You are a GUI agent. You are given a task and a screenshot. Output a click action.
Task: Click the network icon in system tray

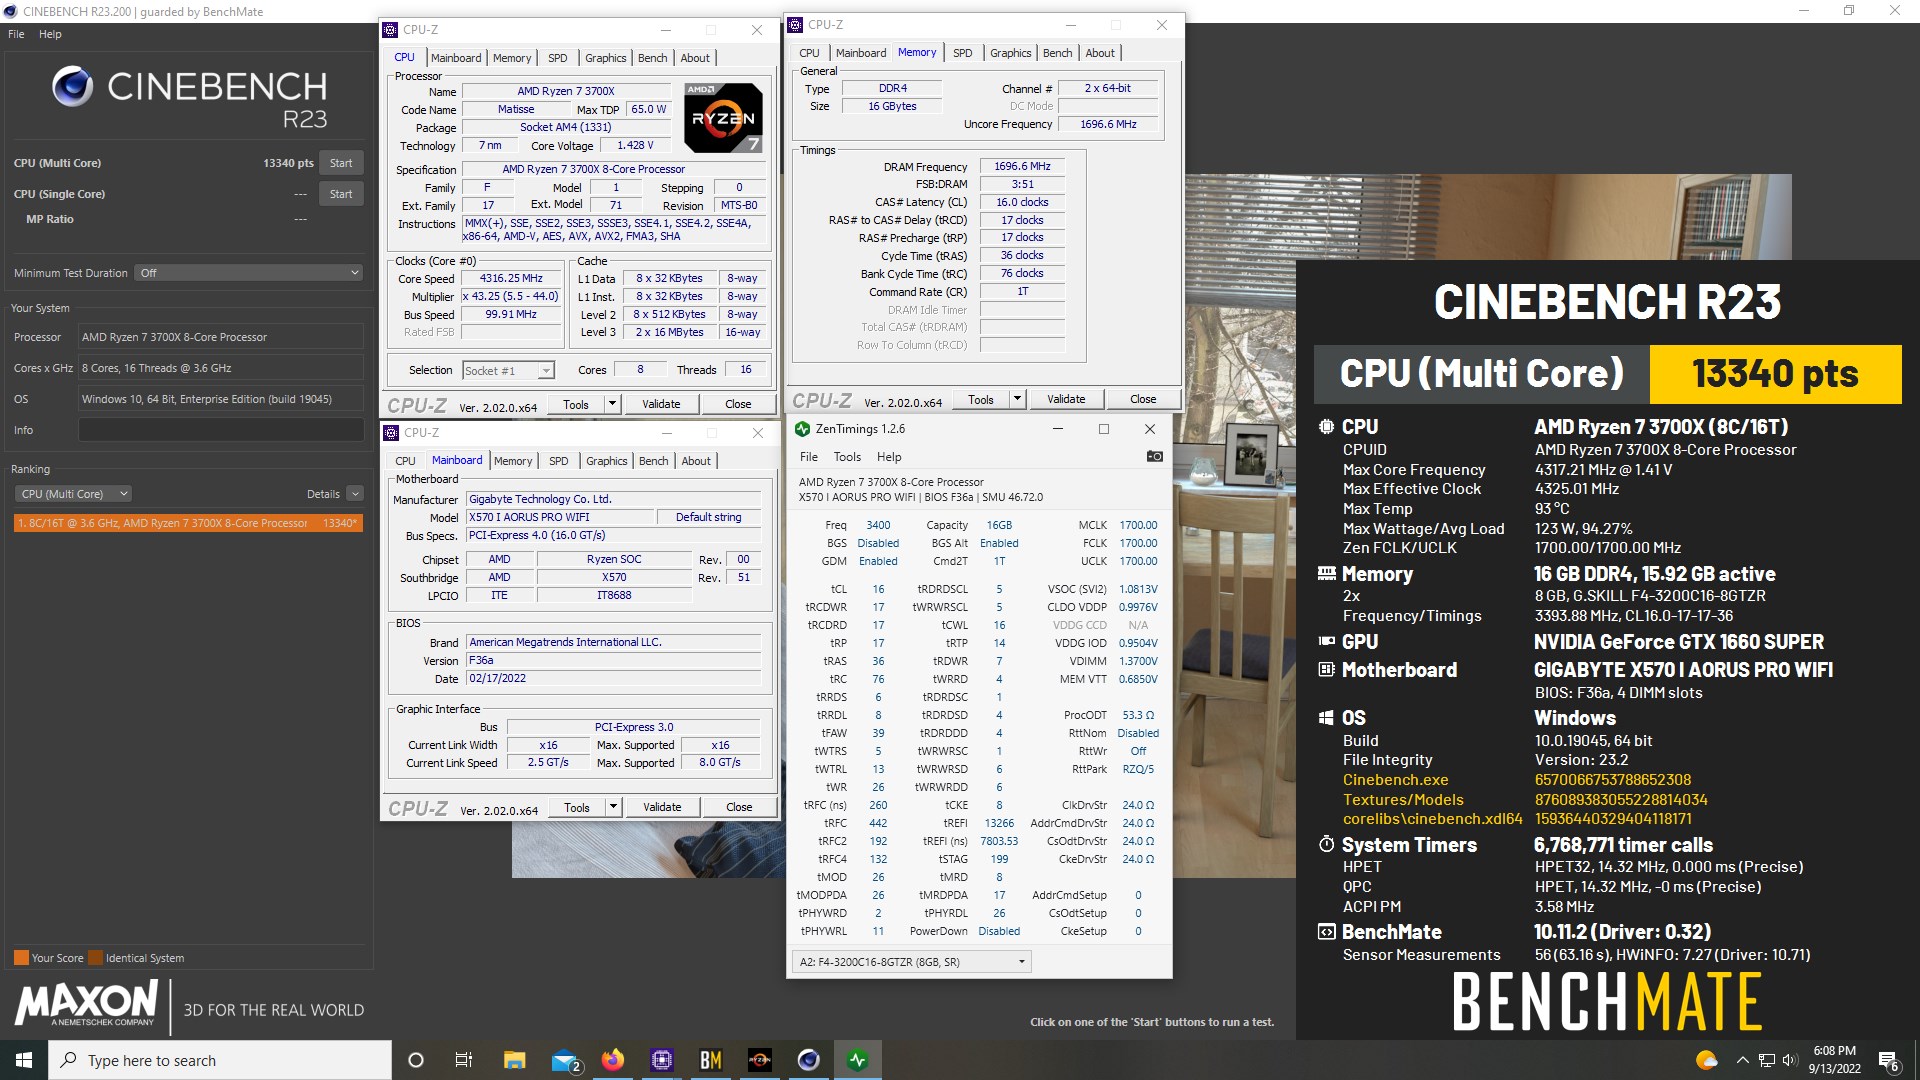[x=1767, y=1060]
